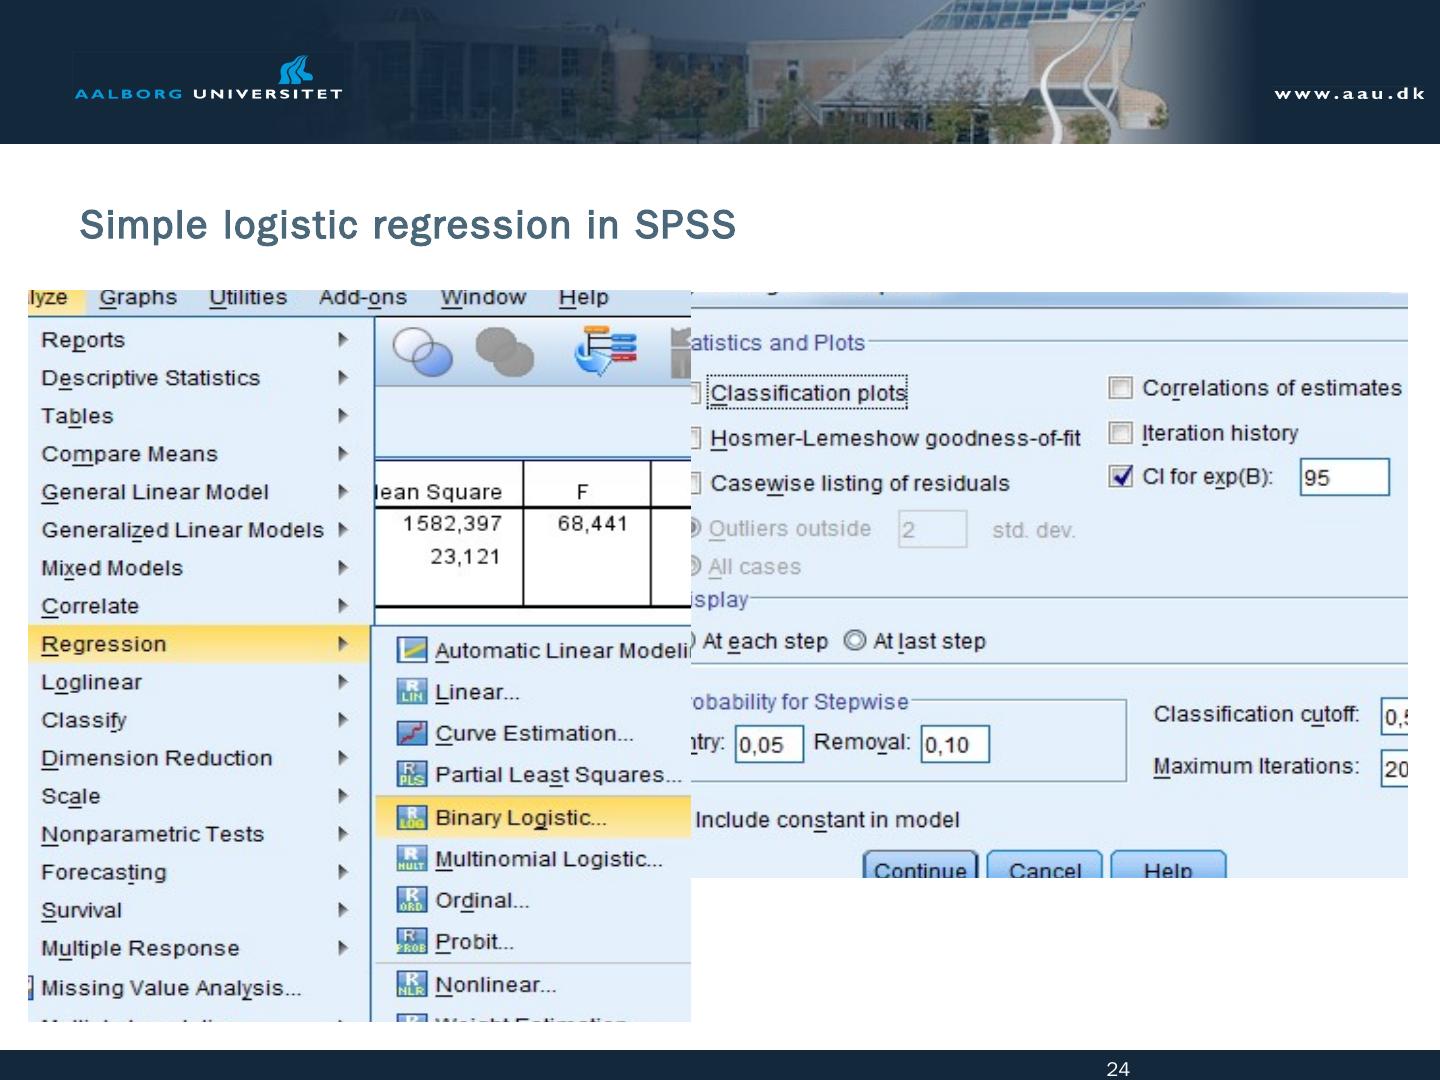Image resolution: width=1440 pixels, height=1080 pixels.
Task: Click the Automatic Linear Modeling icon
Action: tap(411, 650)
